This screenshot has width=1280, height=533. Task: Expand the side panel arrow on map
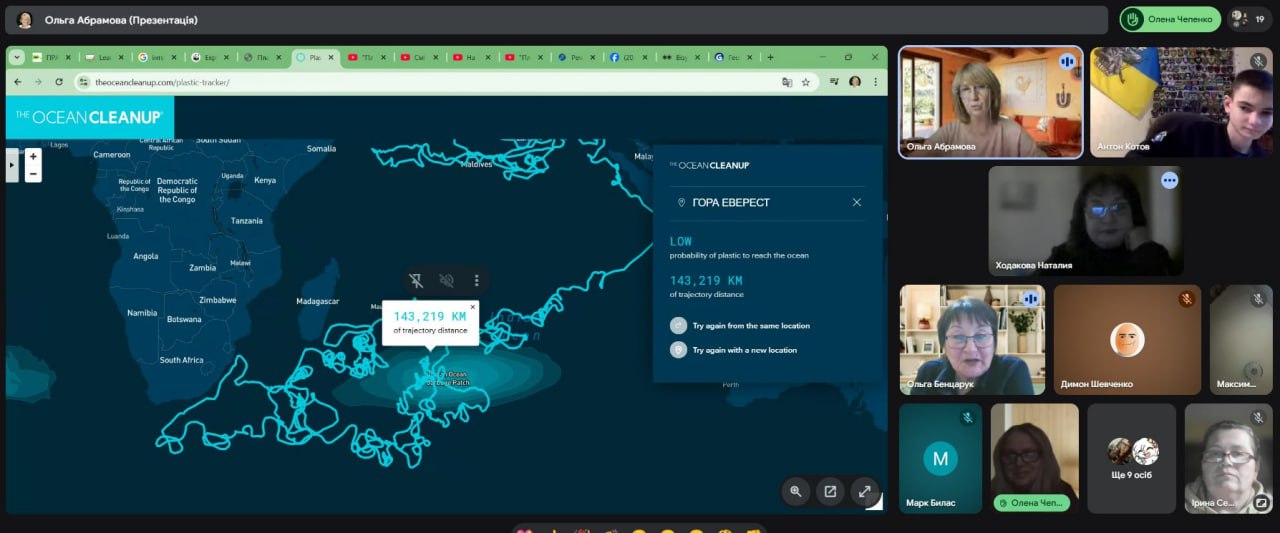tap(12, 166)
